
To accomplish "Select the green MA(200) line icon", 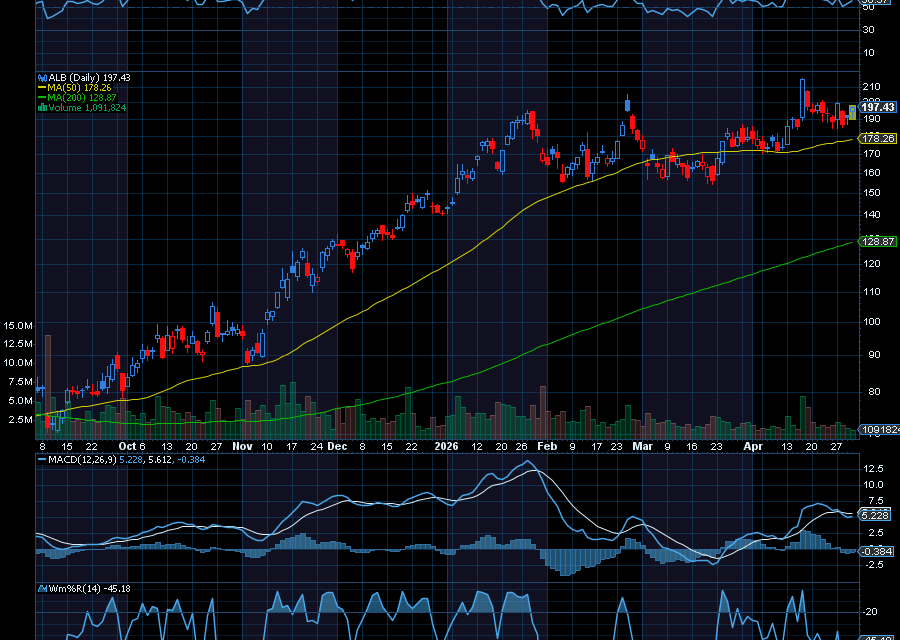I will pos(42,97).
